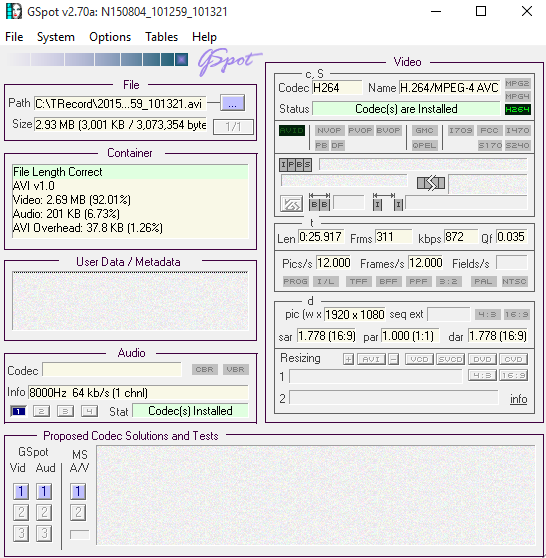Click the NTSC indicator
Image resolution: width=546 pixels, height=558 pixels.
point(514,281)
